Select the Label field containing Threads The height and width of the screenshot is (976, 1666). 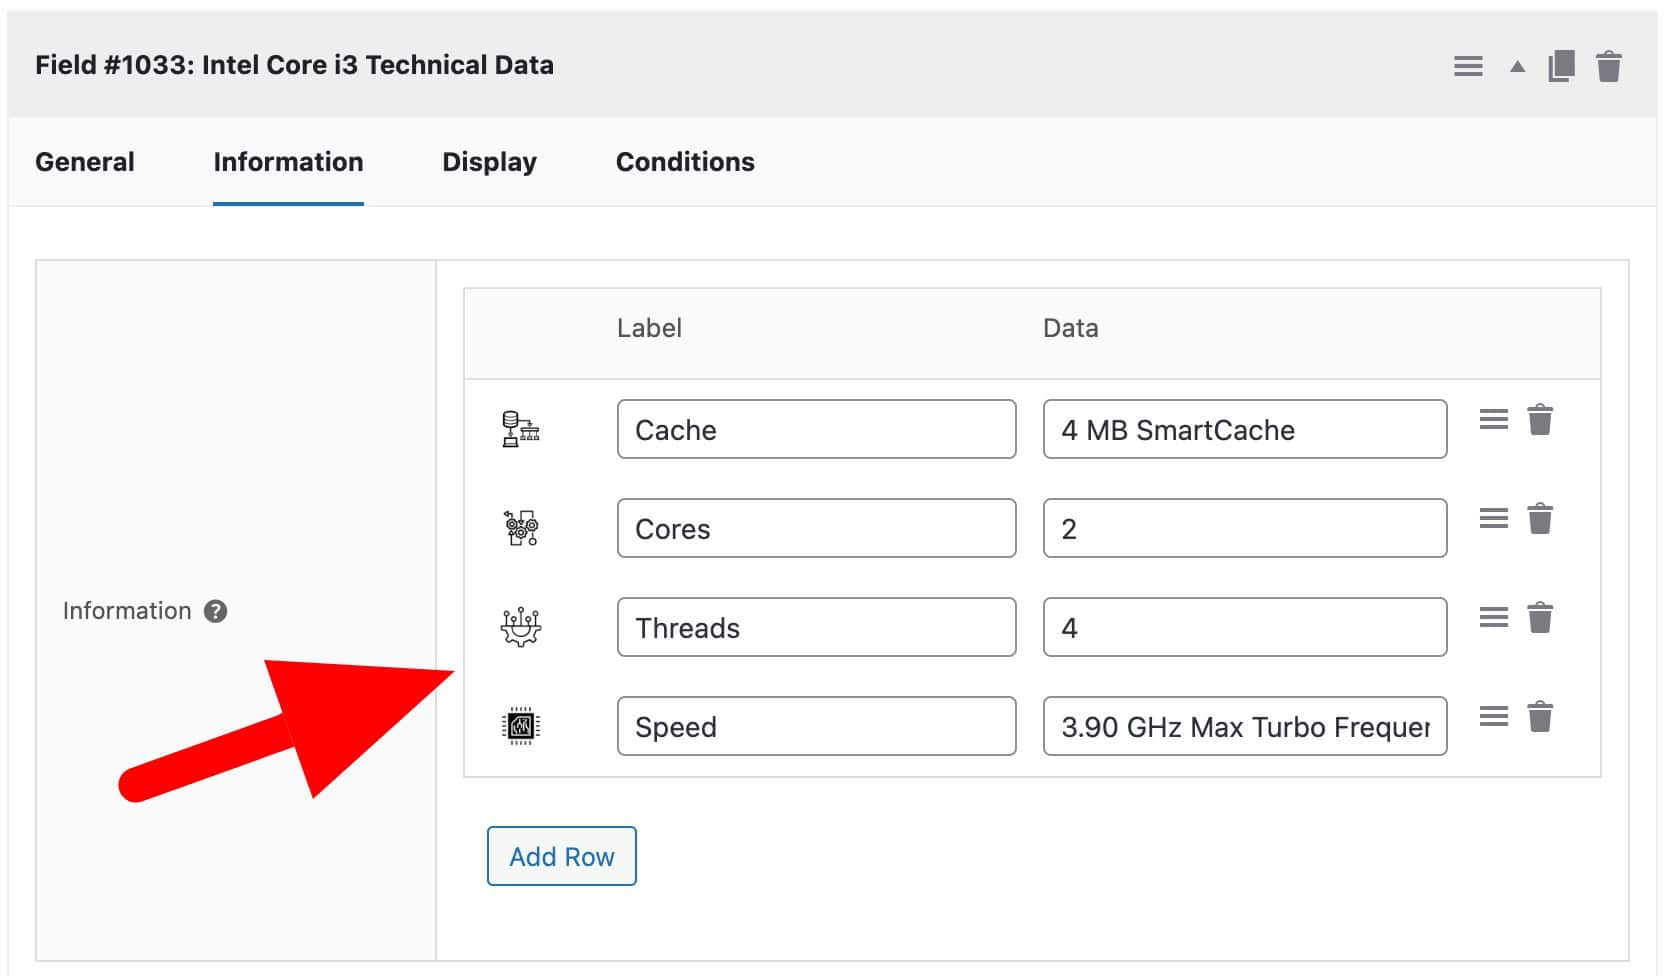tap(816, 627)
